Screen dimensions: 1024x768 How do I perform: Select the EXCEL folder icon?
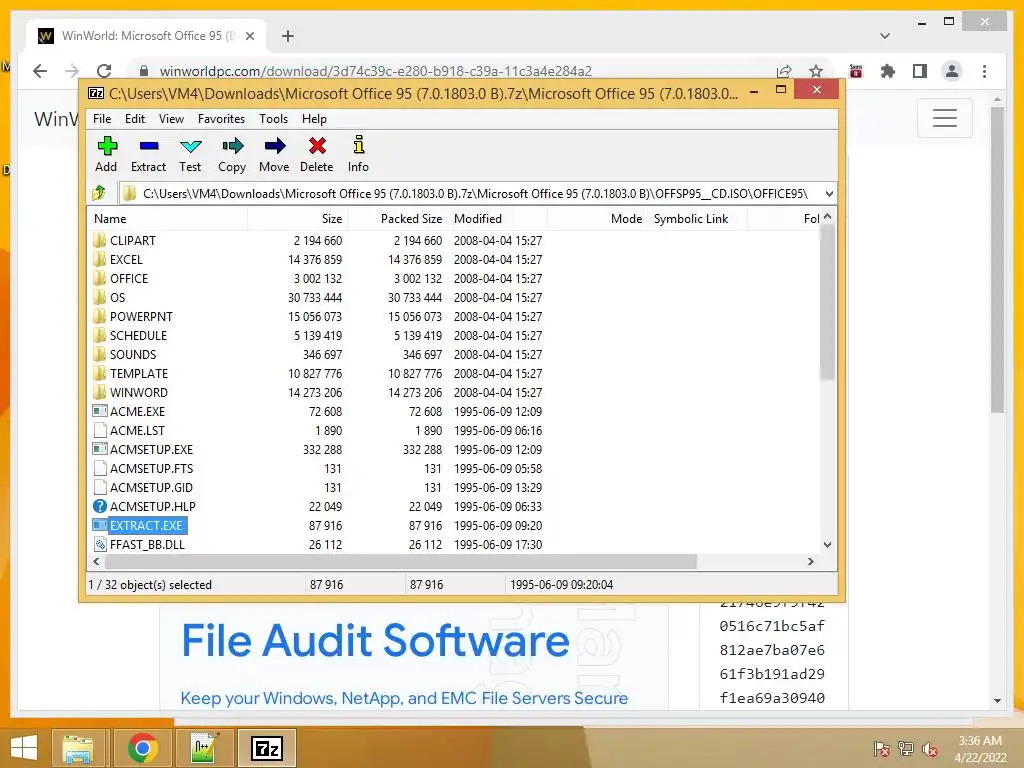pos(99,259)
